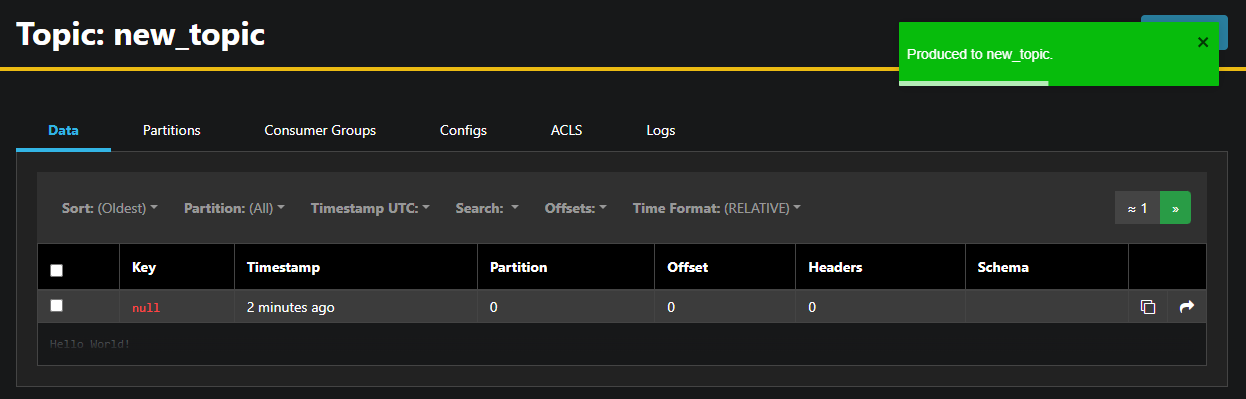This screenshot has height=399, width=1246.
Task: Switch to the Partitions tab
Action: pos(172,130)
